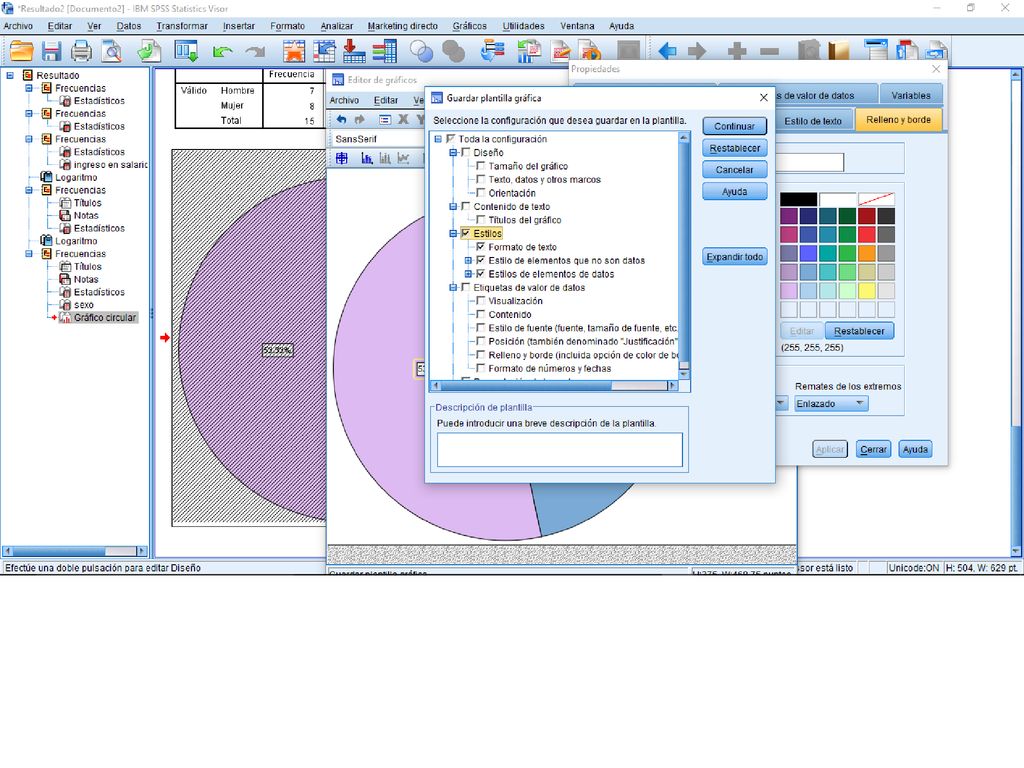Click Redo arrow in Editor de gráficos toolbar
This screenshot has width=1024, height=768.
pos(359,120)
